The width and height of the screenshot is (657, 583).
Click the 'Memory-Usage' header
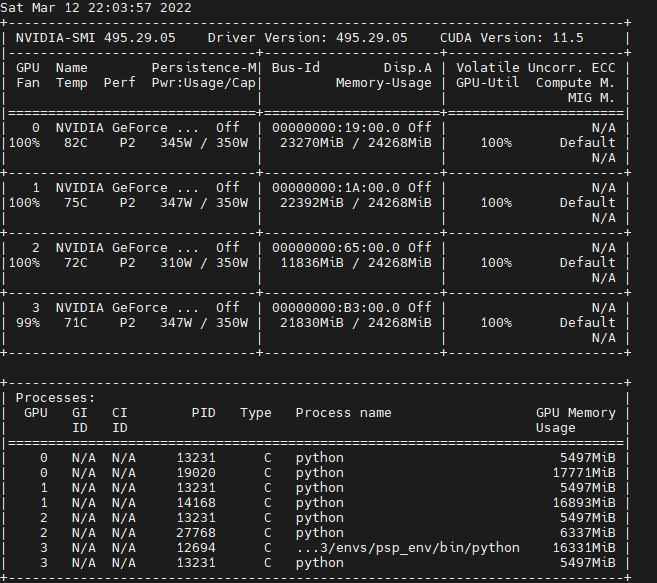click(383, 83)
